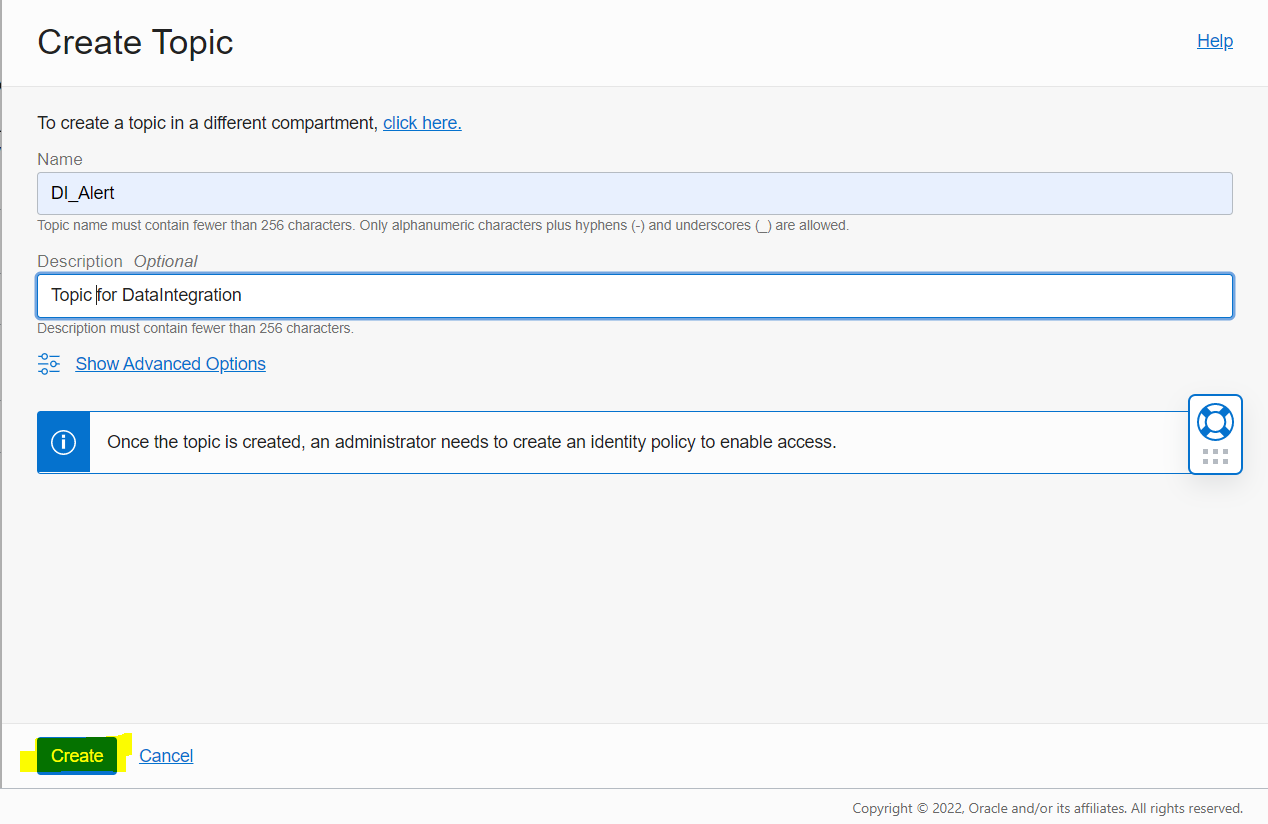Image resolution: width=1268 pixels, height=824 pixels.
Task: Focus the Name field containing DI_Alert
Action: coord(634,193)
